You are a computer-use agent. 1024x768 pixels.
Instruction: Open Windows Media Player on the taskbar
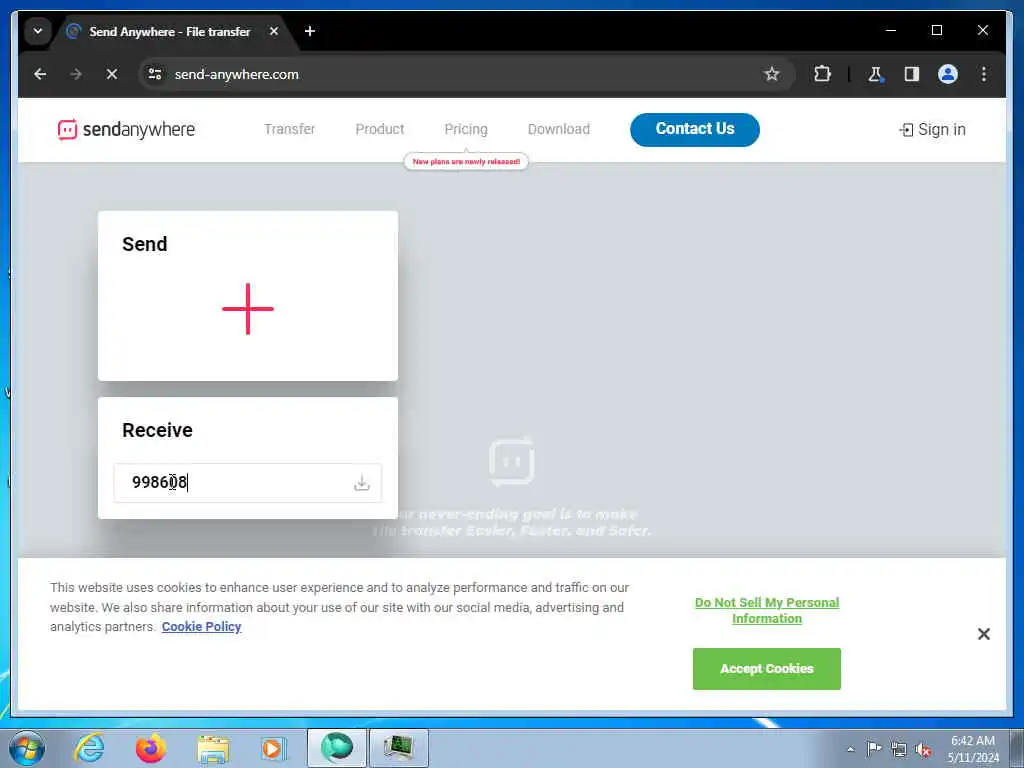coord(273,748)
